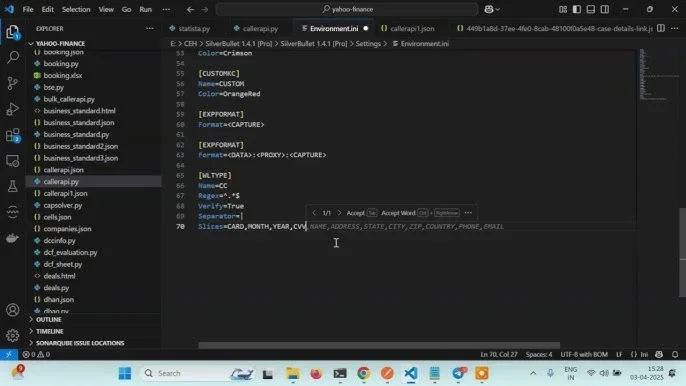Screen dimensions: 686x386
Task: Open the Selection menu
Action: [x=76, y=9]
